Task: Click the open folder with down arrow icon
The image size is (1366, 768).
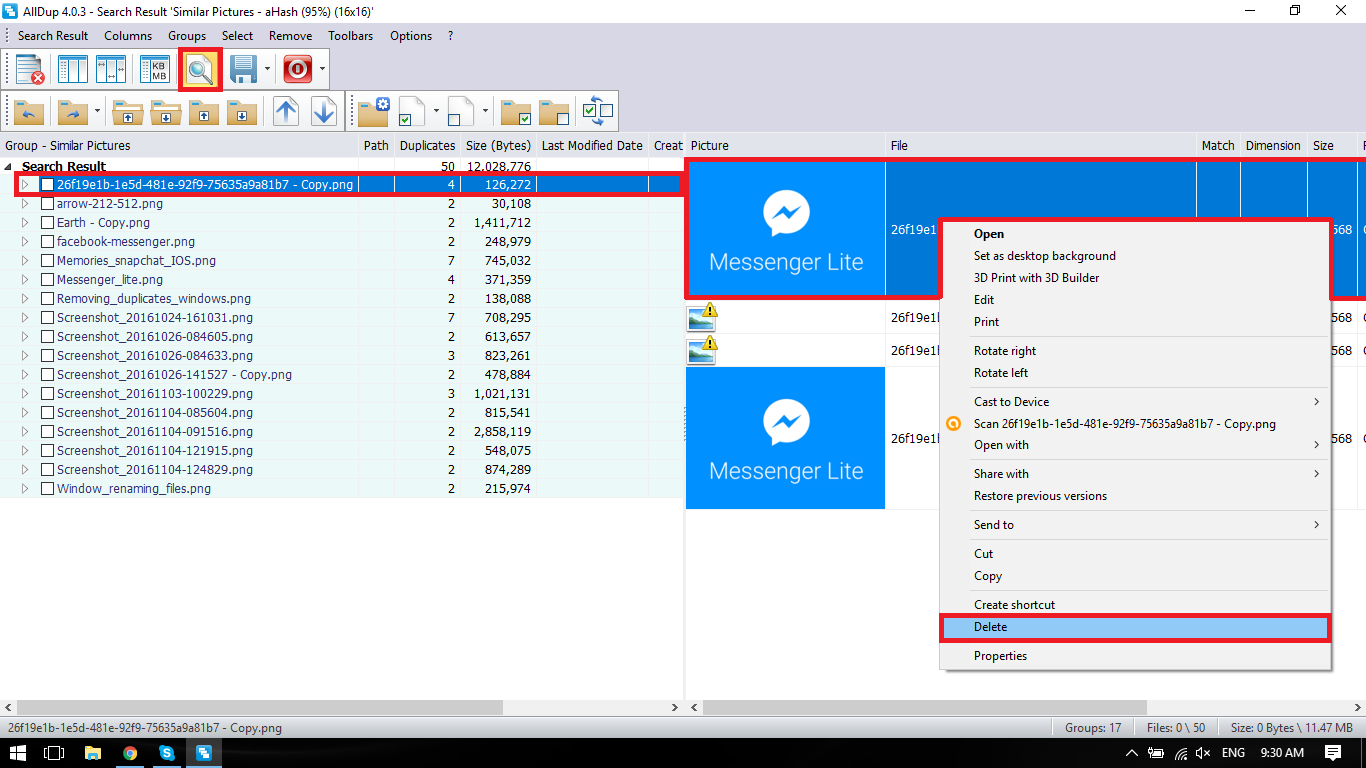Action: click(165, 111)
